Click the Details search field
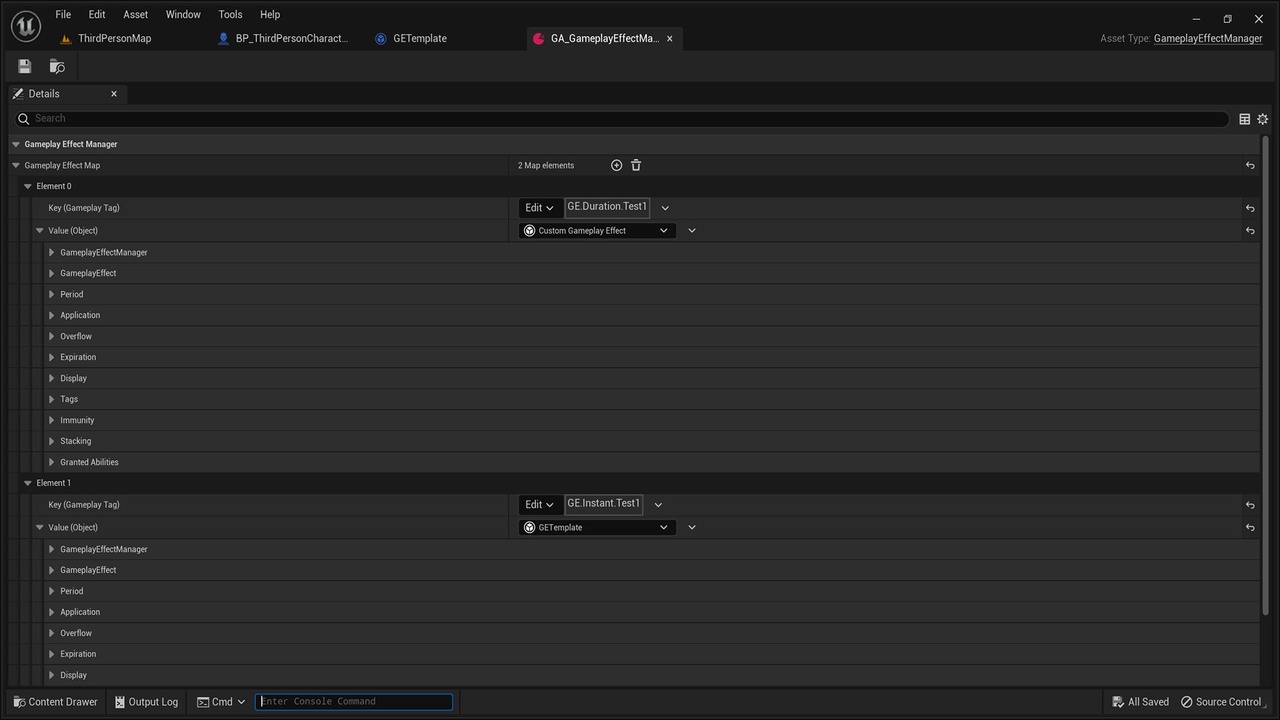Image resolution: width=1280 pixels, height=720 pixels. (620, 119)
